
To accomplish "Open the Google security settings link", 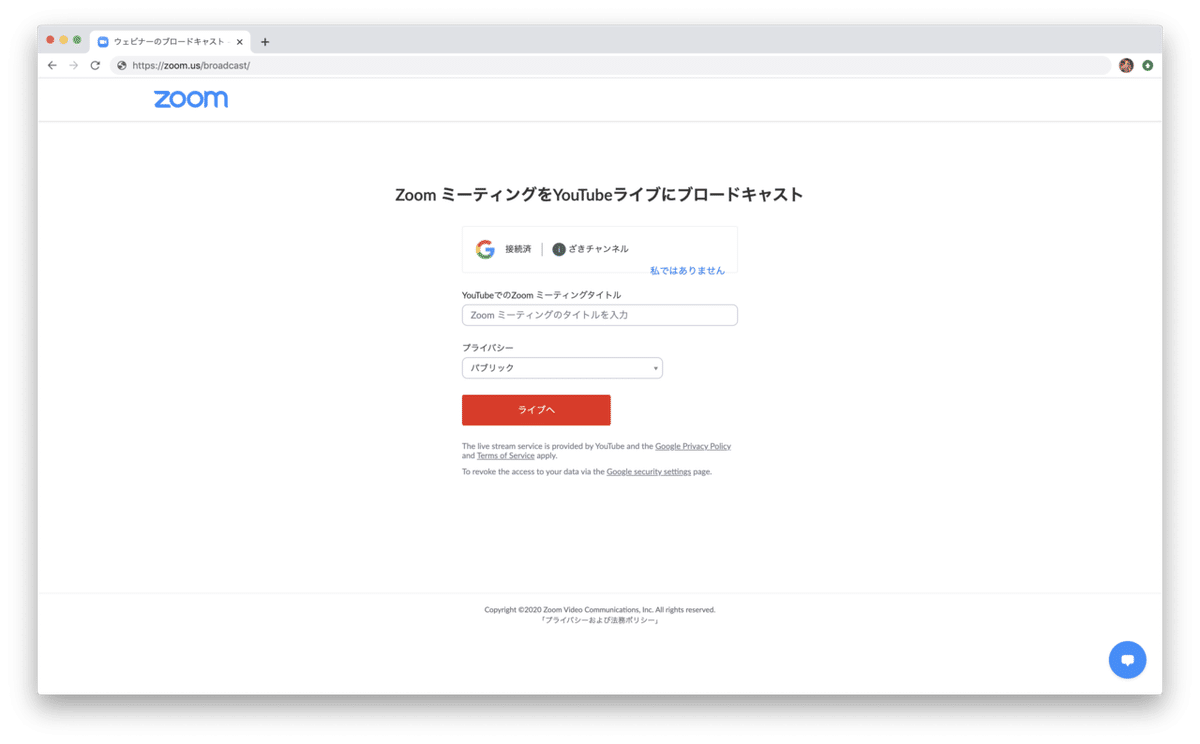I will tap(648, 472).
